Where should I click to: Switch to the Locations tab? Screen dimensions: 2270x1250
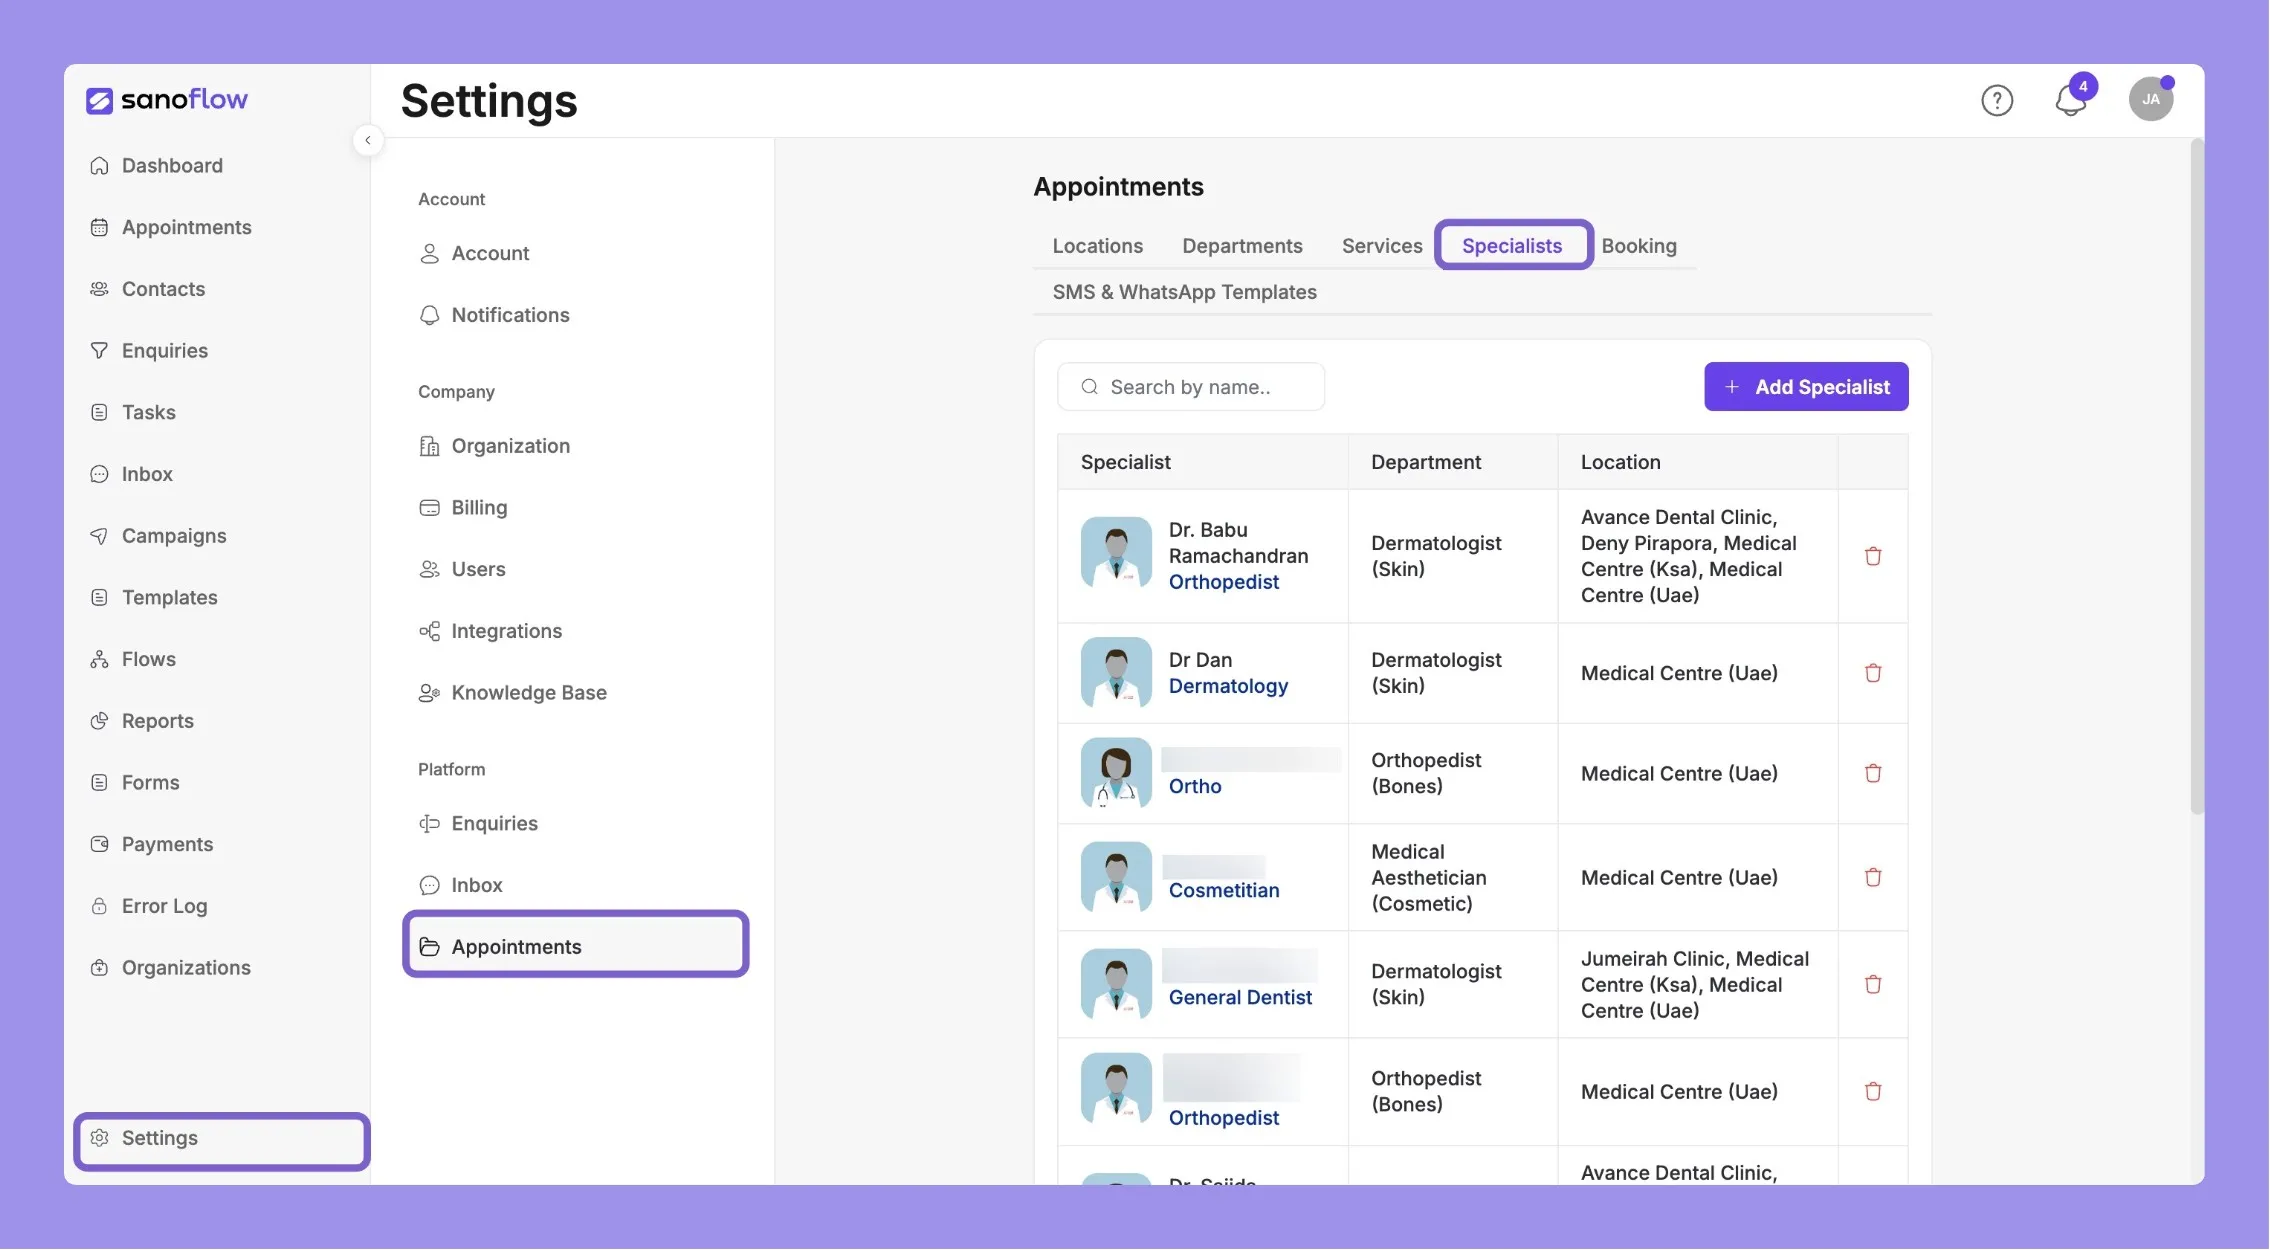click(1097, 246)
